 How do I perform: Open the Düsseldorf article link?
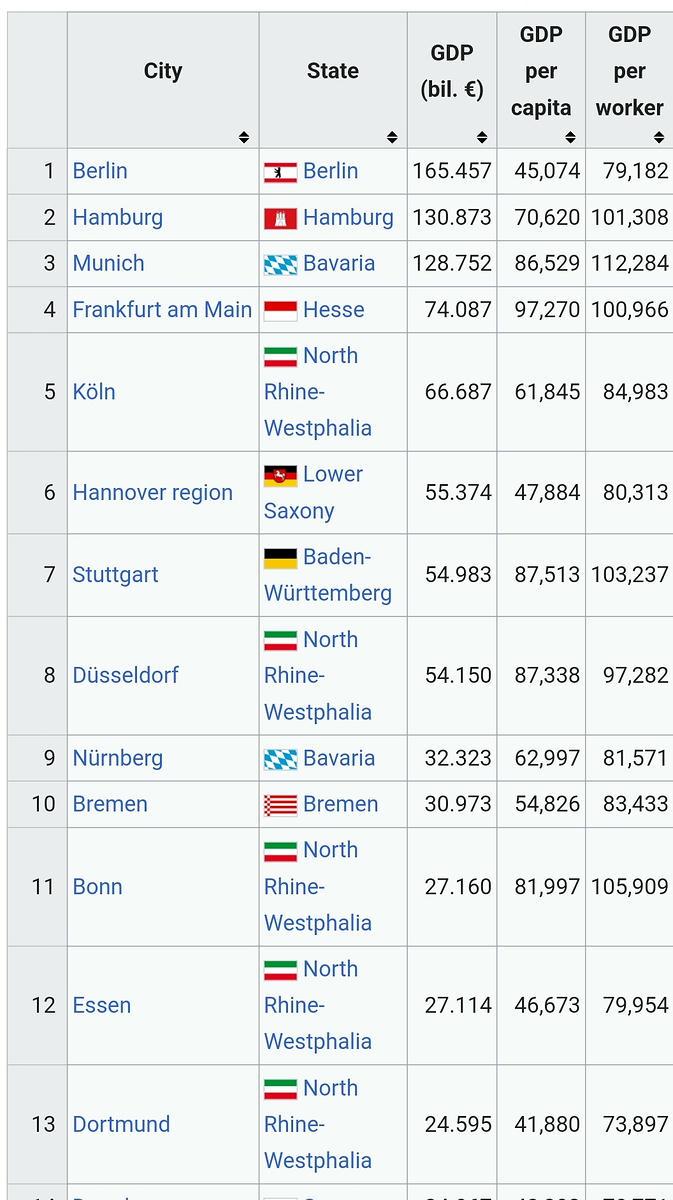pyautogui.click(x=125, y=675)
